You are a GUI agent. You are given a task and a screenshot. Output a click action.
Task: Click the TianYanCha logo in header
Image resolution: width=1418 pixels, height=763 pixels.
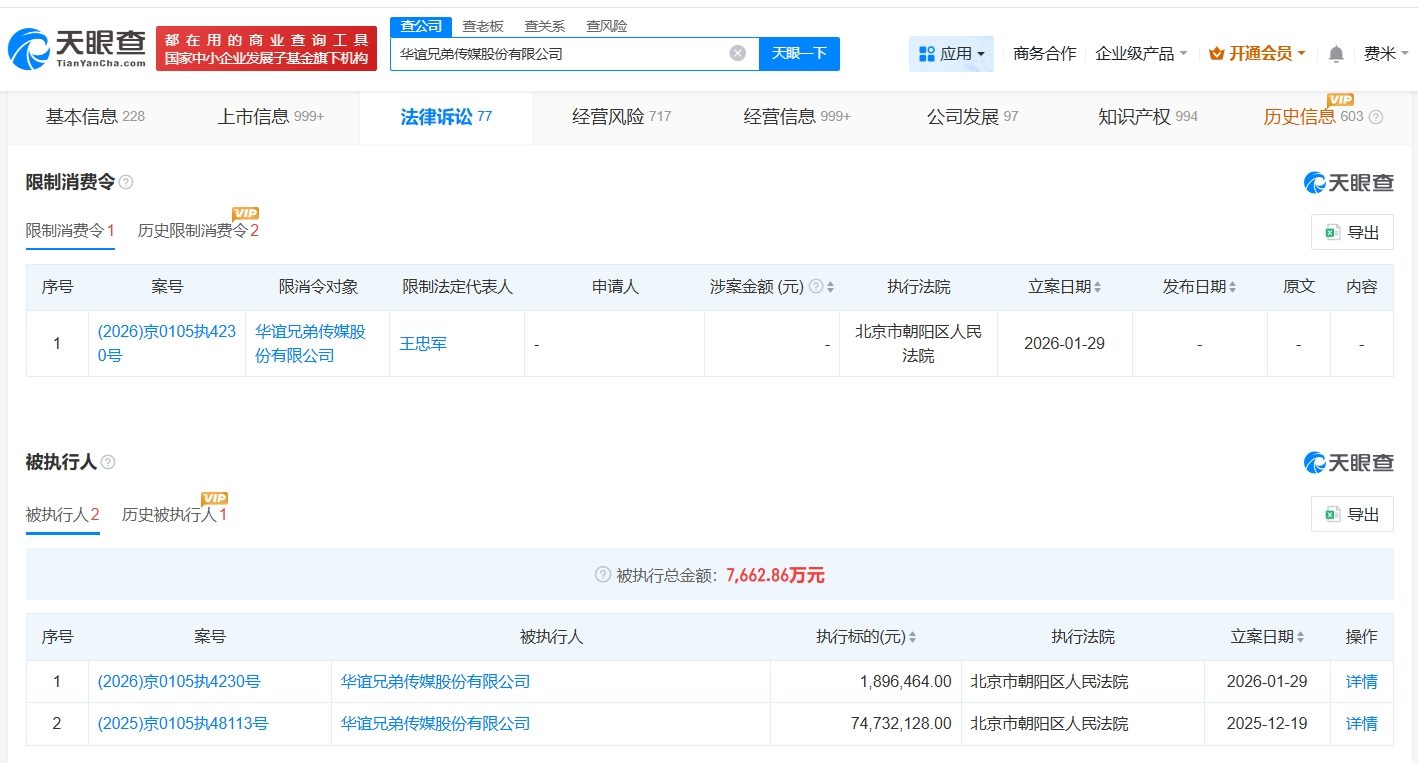78,47
